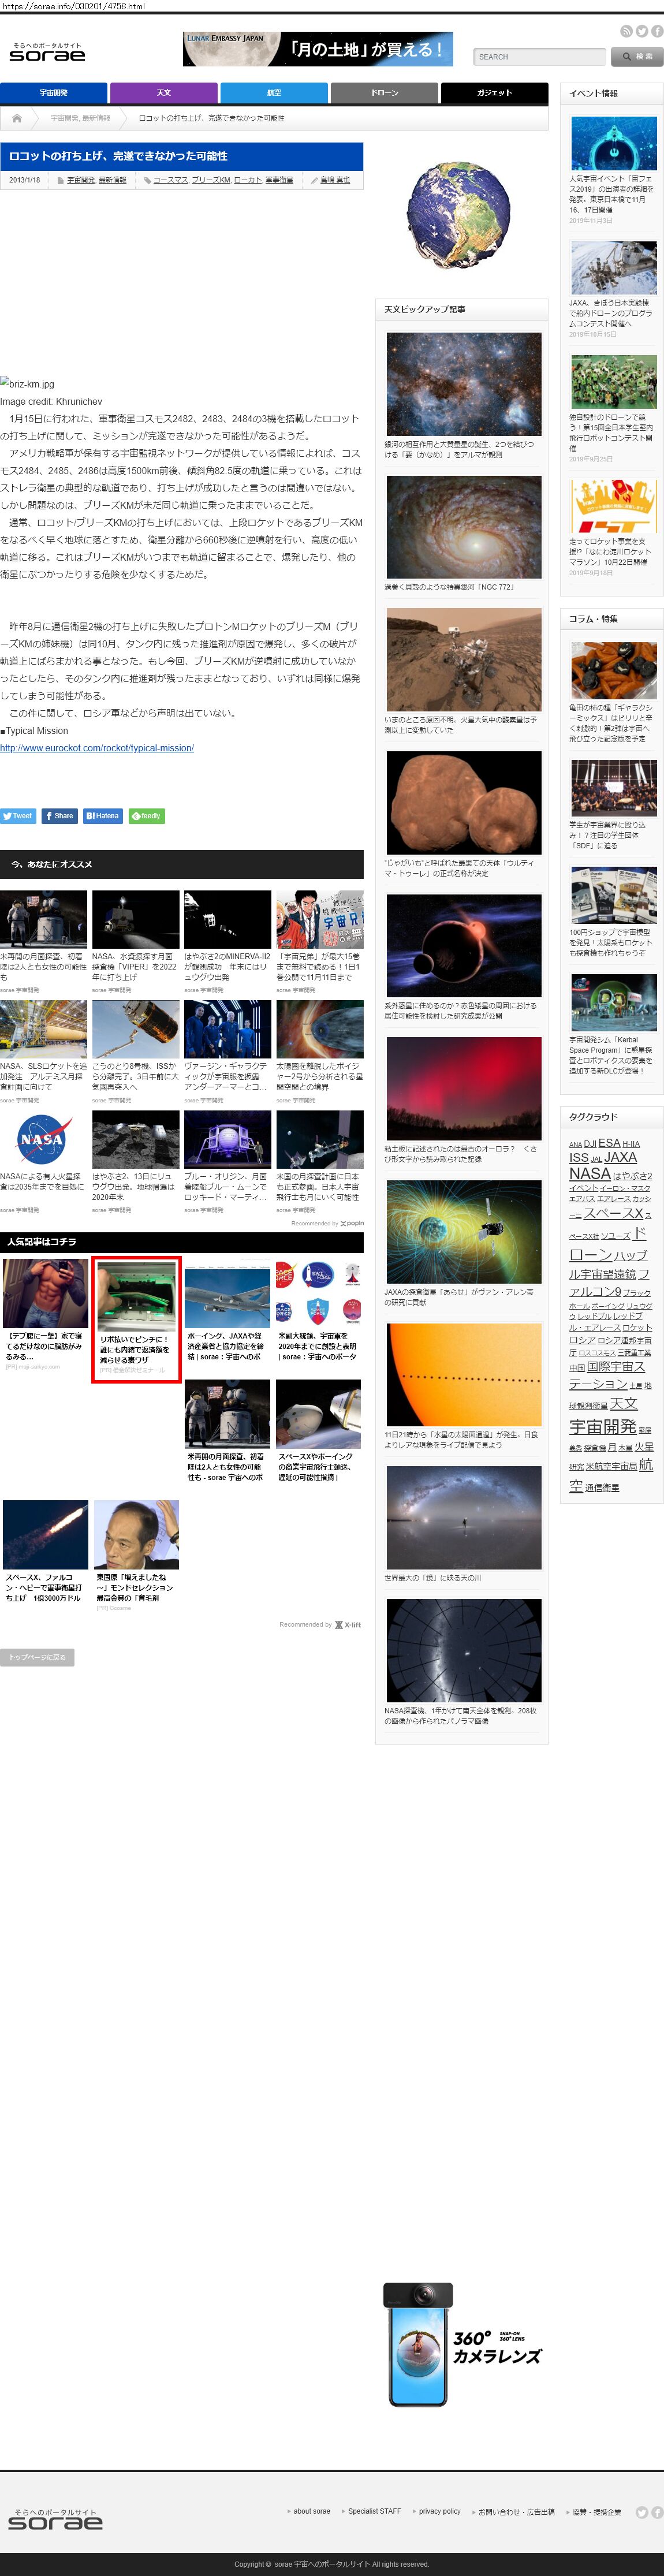Click the RSS feed icon in header

pyautogui.click(x=626, y=31)
